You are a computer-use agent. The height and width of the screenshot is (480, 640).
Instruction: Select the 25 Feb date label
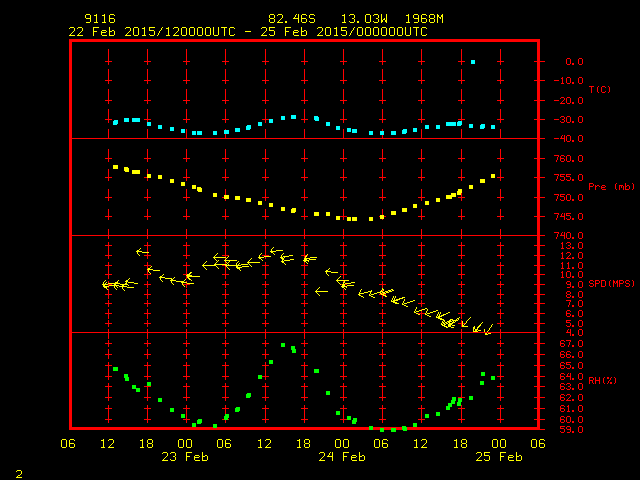pyautogui.click(x=499, y=457)
